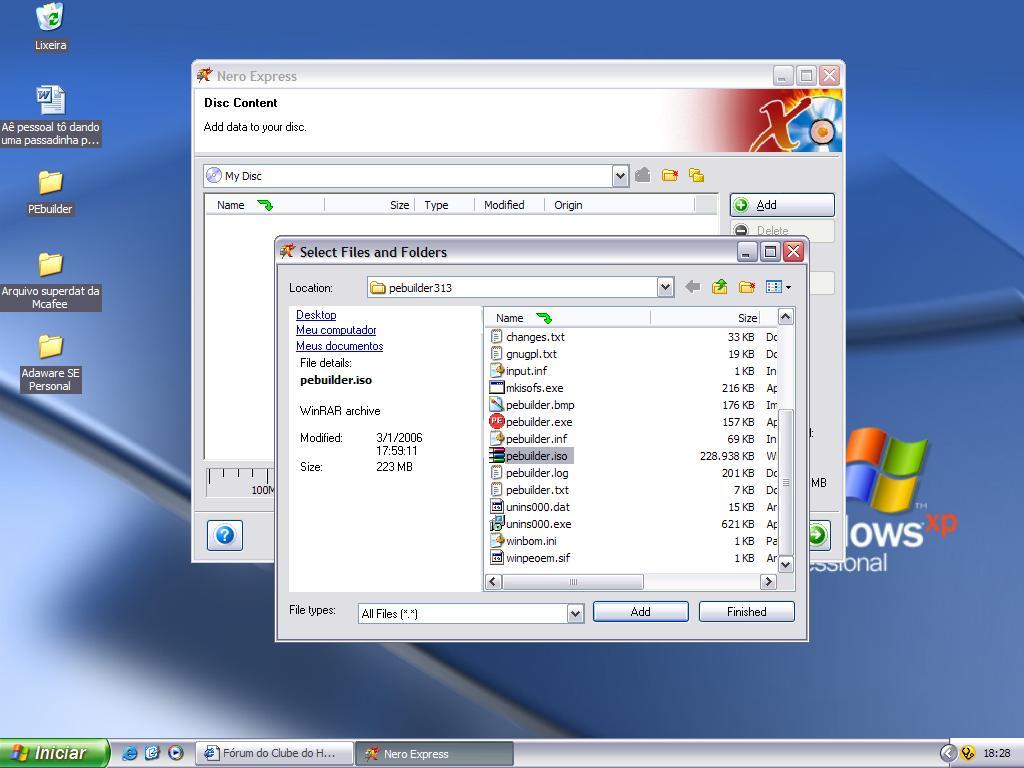Image resolution: width=1024 pixels, height=768 pixels.
Task: Expand the Location pebuilder313 dropdown
Action: [665, 287]
